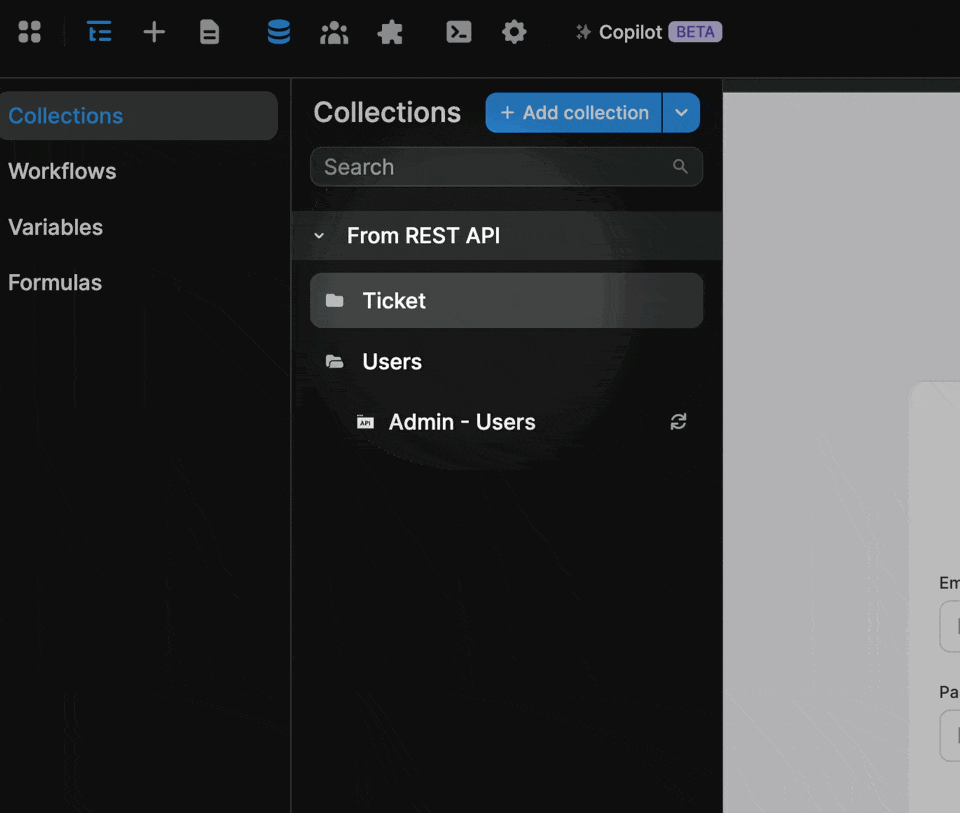Viewport: 960px width, 813px height.
Task: Open the plugins puzzle piece icon
Action: [390, 32]
